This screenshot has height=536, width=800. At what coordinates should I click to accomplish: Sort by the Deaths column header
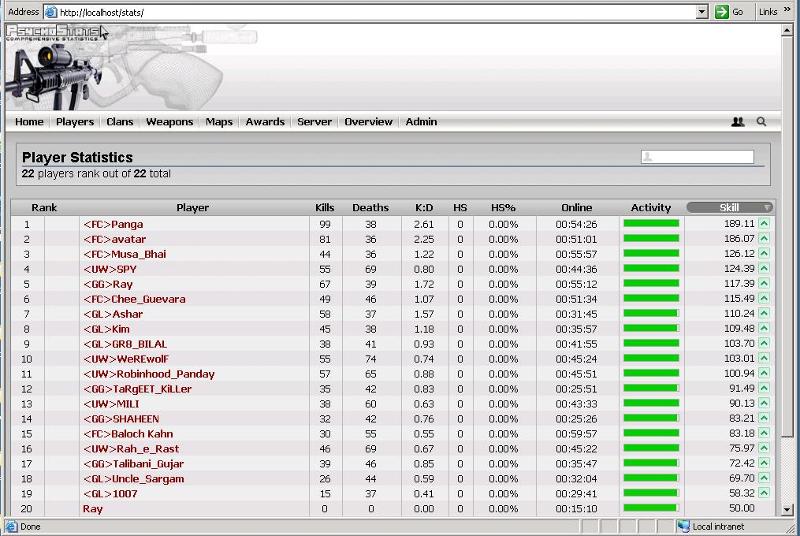(x=370, y=207)
